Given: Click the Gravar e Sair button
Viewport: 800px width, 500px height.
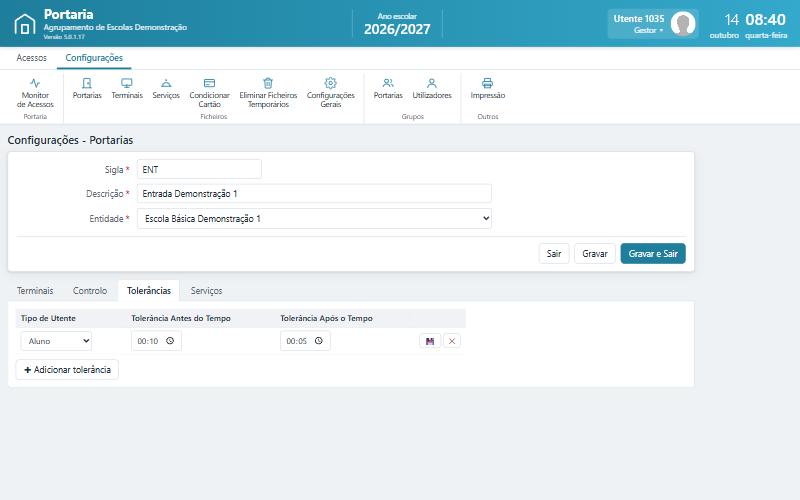Looking at the screenshot, I should click(653, 254).
